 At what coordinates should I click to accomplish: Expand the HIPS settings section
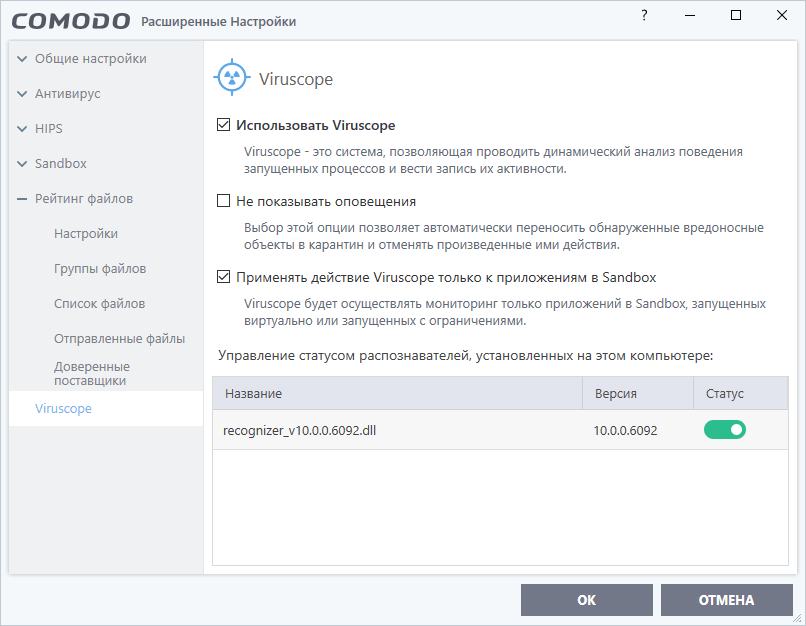pos(22,129)
